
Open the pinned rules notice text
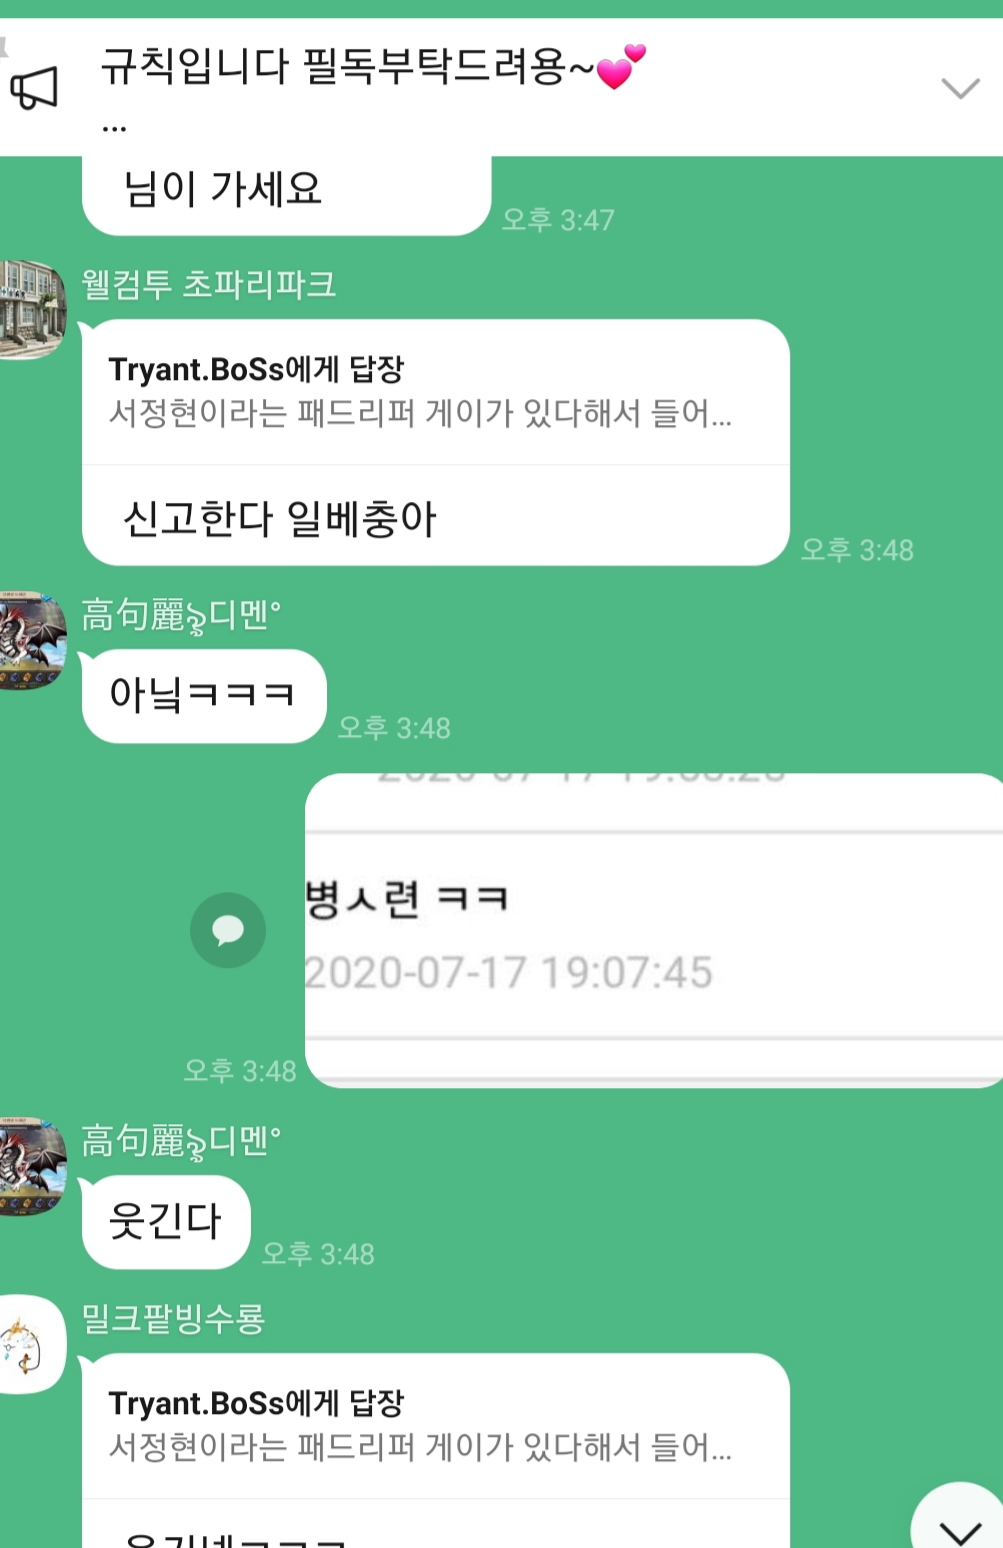[373, 68]
